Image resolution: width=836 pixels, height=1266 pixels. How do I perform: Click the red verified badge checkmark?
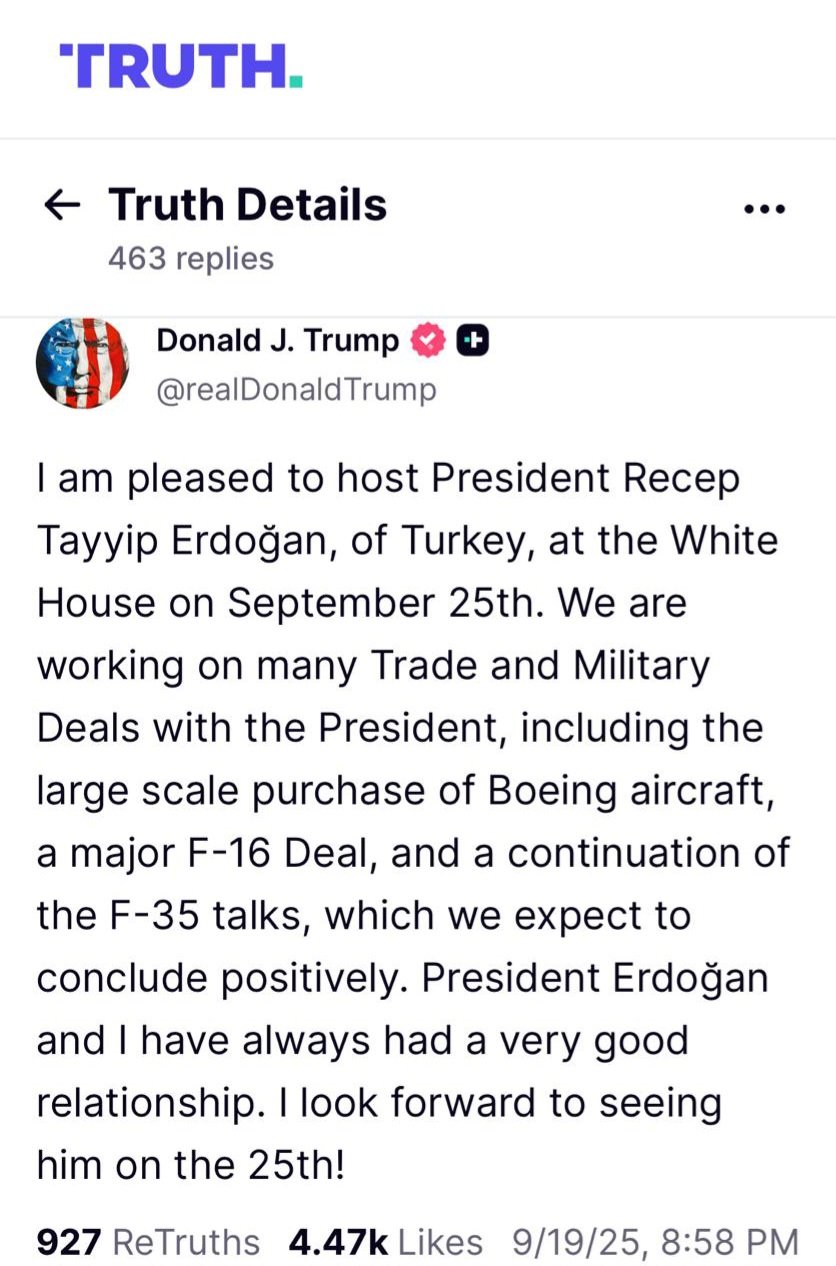click(x=428, y=341)
